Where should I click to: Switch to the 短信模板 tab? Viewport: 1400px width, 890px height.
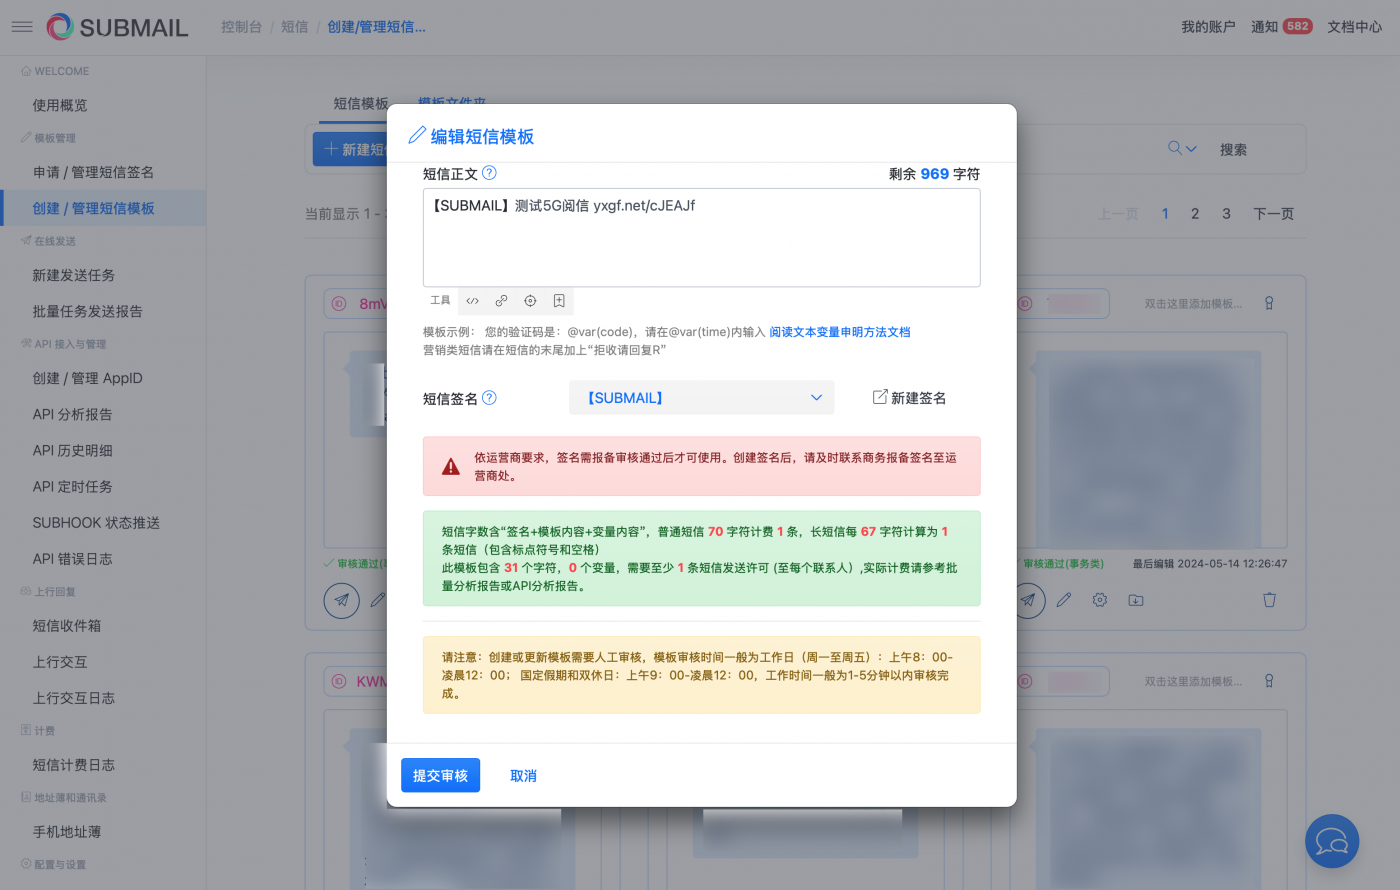[x=361, y=103]
